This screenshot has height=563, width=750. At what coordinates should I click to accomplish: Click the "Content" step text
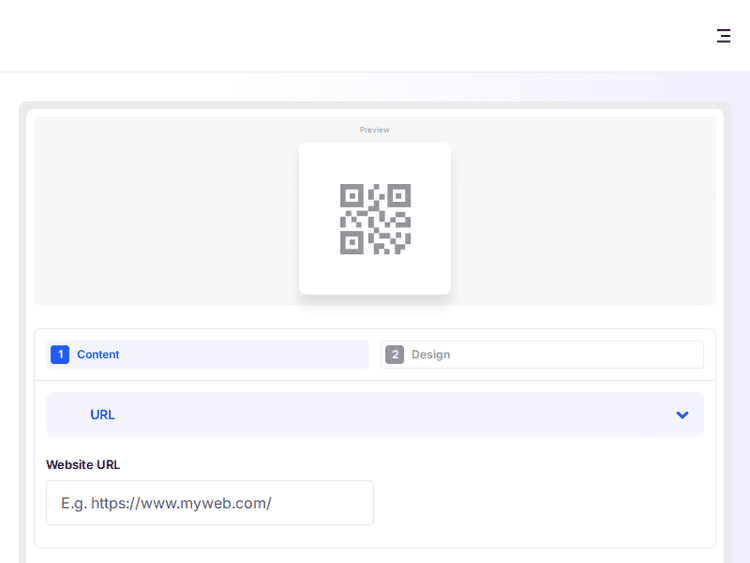pos(98,355)
